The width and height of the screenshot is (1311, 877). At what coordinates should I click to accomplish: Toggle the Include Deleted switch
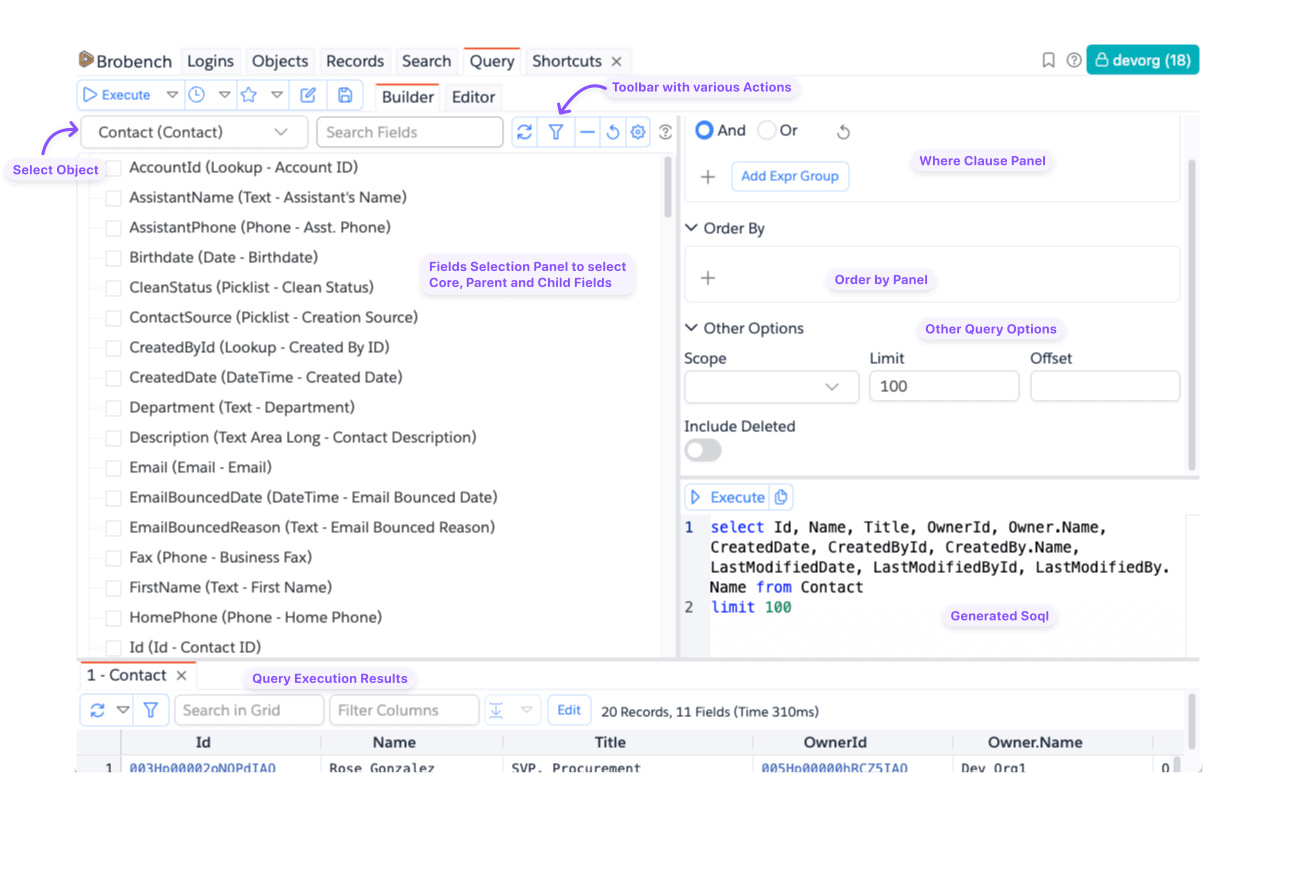pos(703,450)
